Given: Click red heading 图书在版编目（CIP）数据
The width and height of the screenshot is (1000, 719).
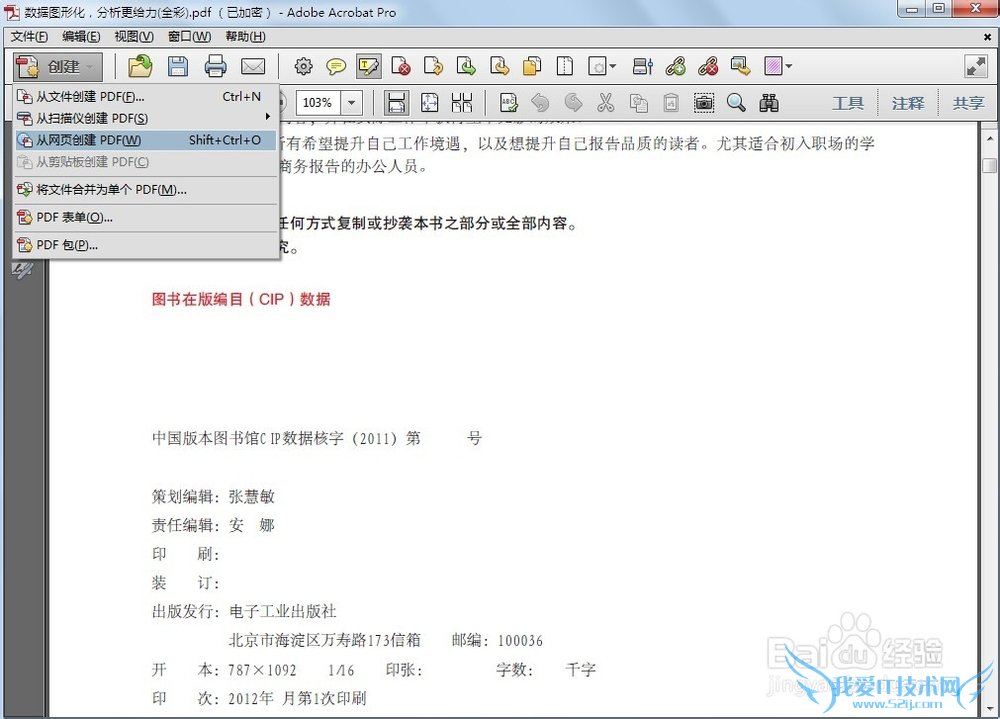Looking at the screenshot, I should (241, 299).
